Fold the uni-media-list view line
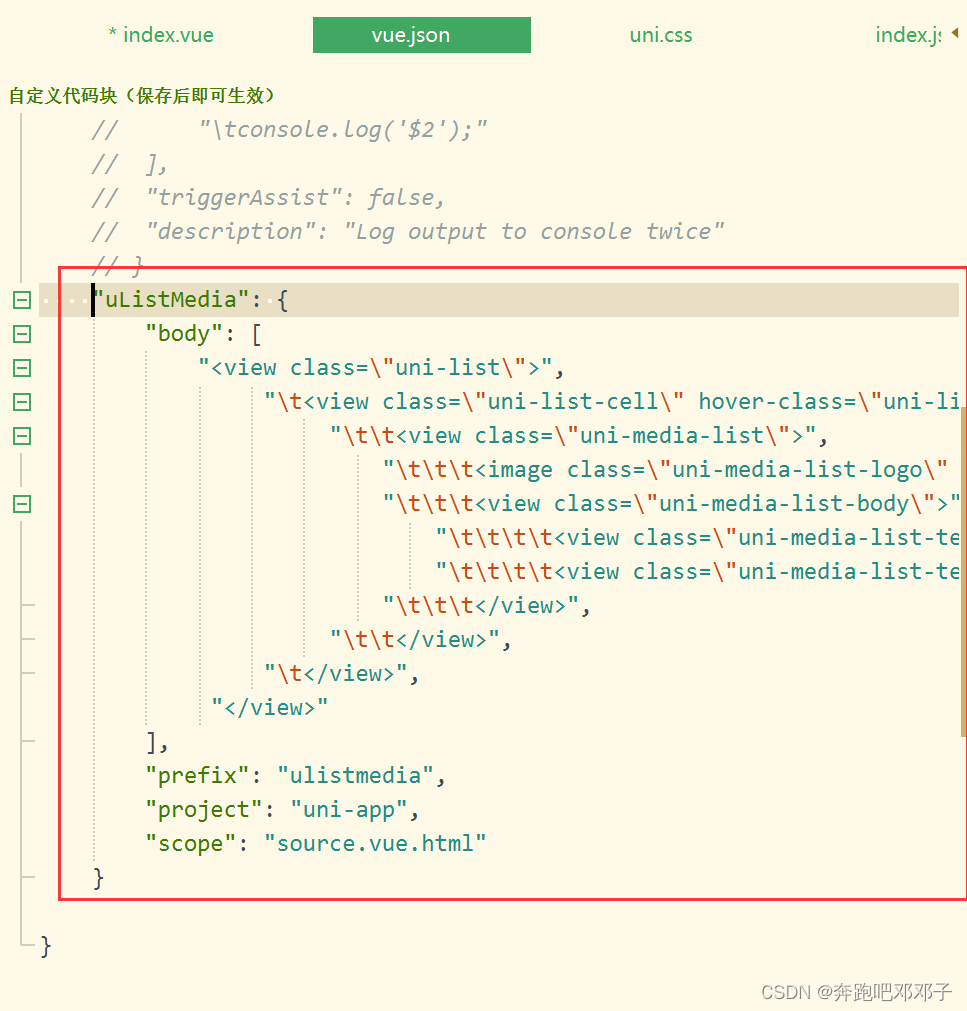 pyautogui.click(x=22, y=436)
